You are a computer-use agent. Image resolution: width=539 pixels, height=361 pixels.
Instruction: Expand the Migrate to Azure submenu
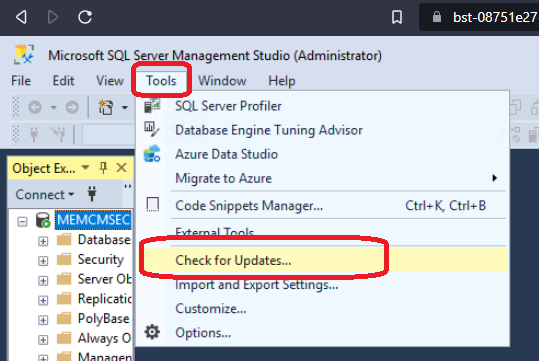tap(323, 178)
